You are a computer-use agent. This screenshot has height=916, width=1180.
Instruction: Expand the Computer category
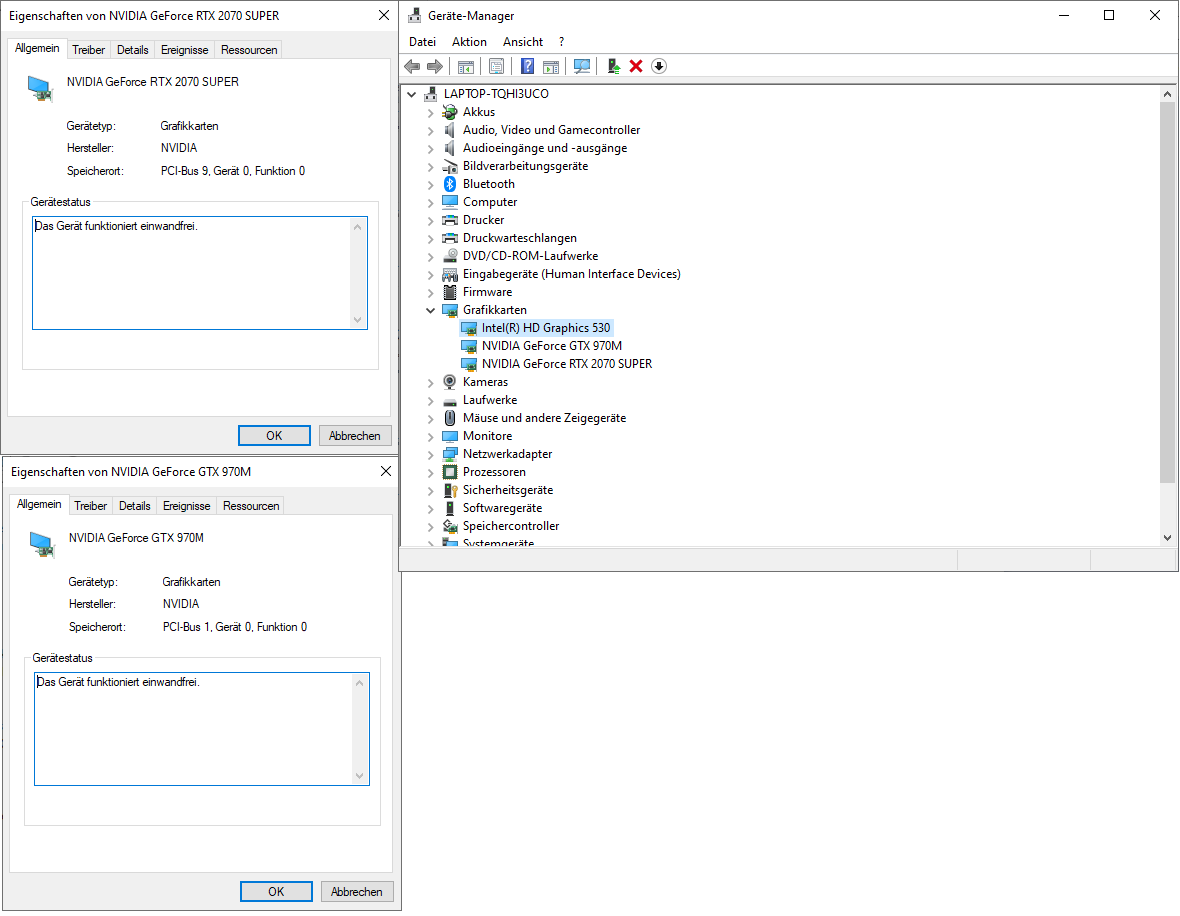click(x=430, y=202)
